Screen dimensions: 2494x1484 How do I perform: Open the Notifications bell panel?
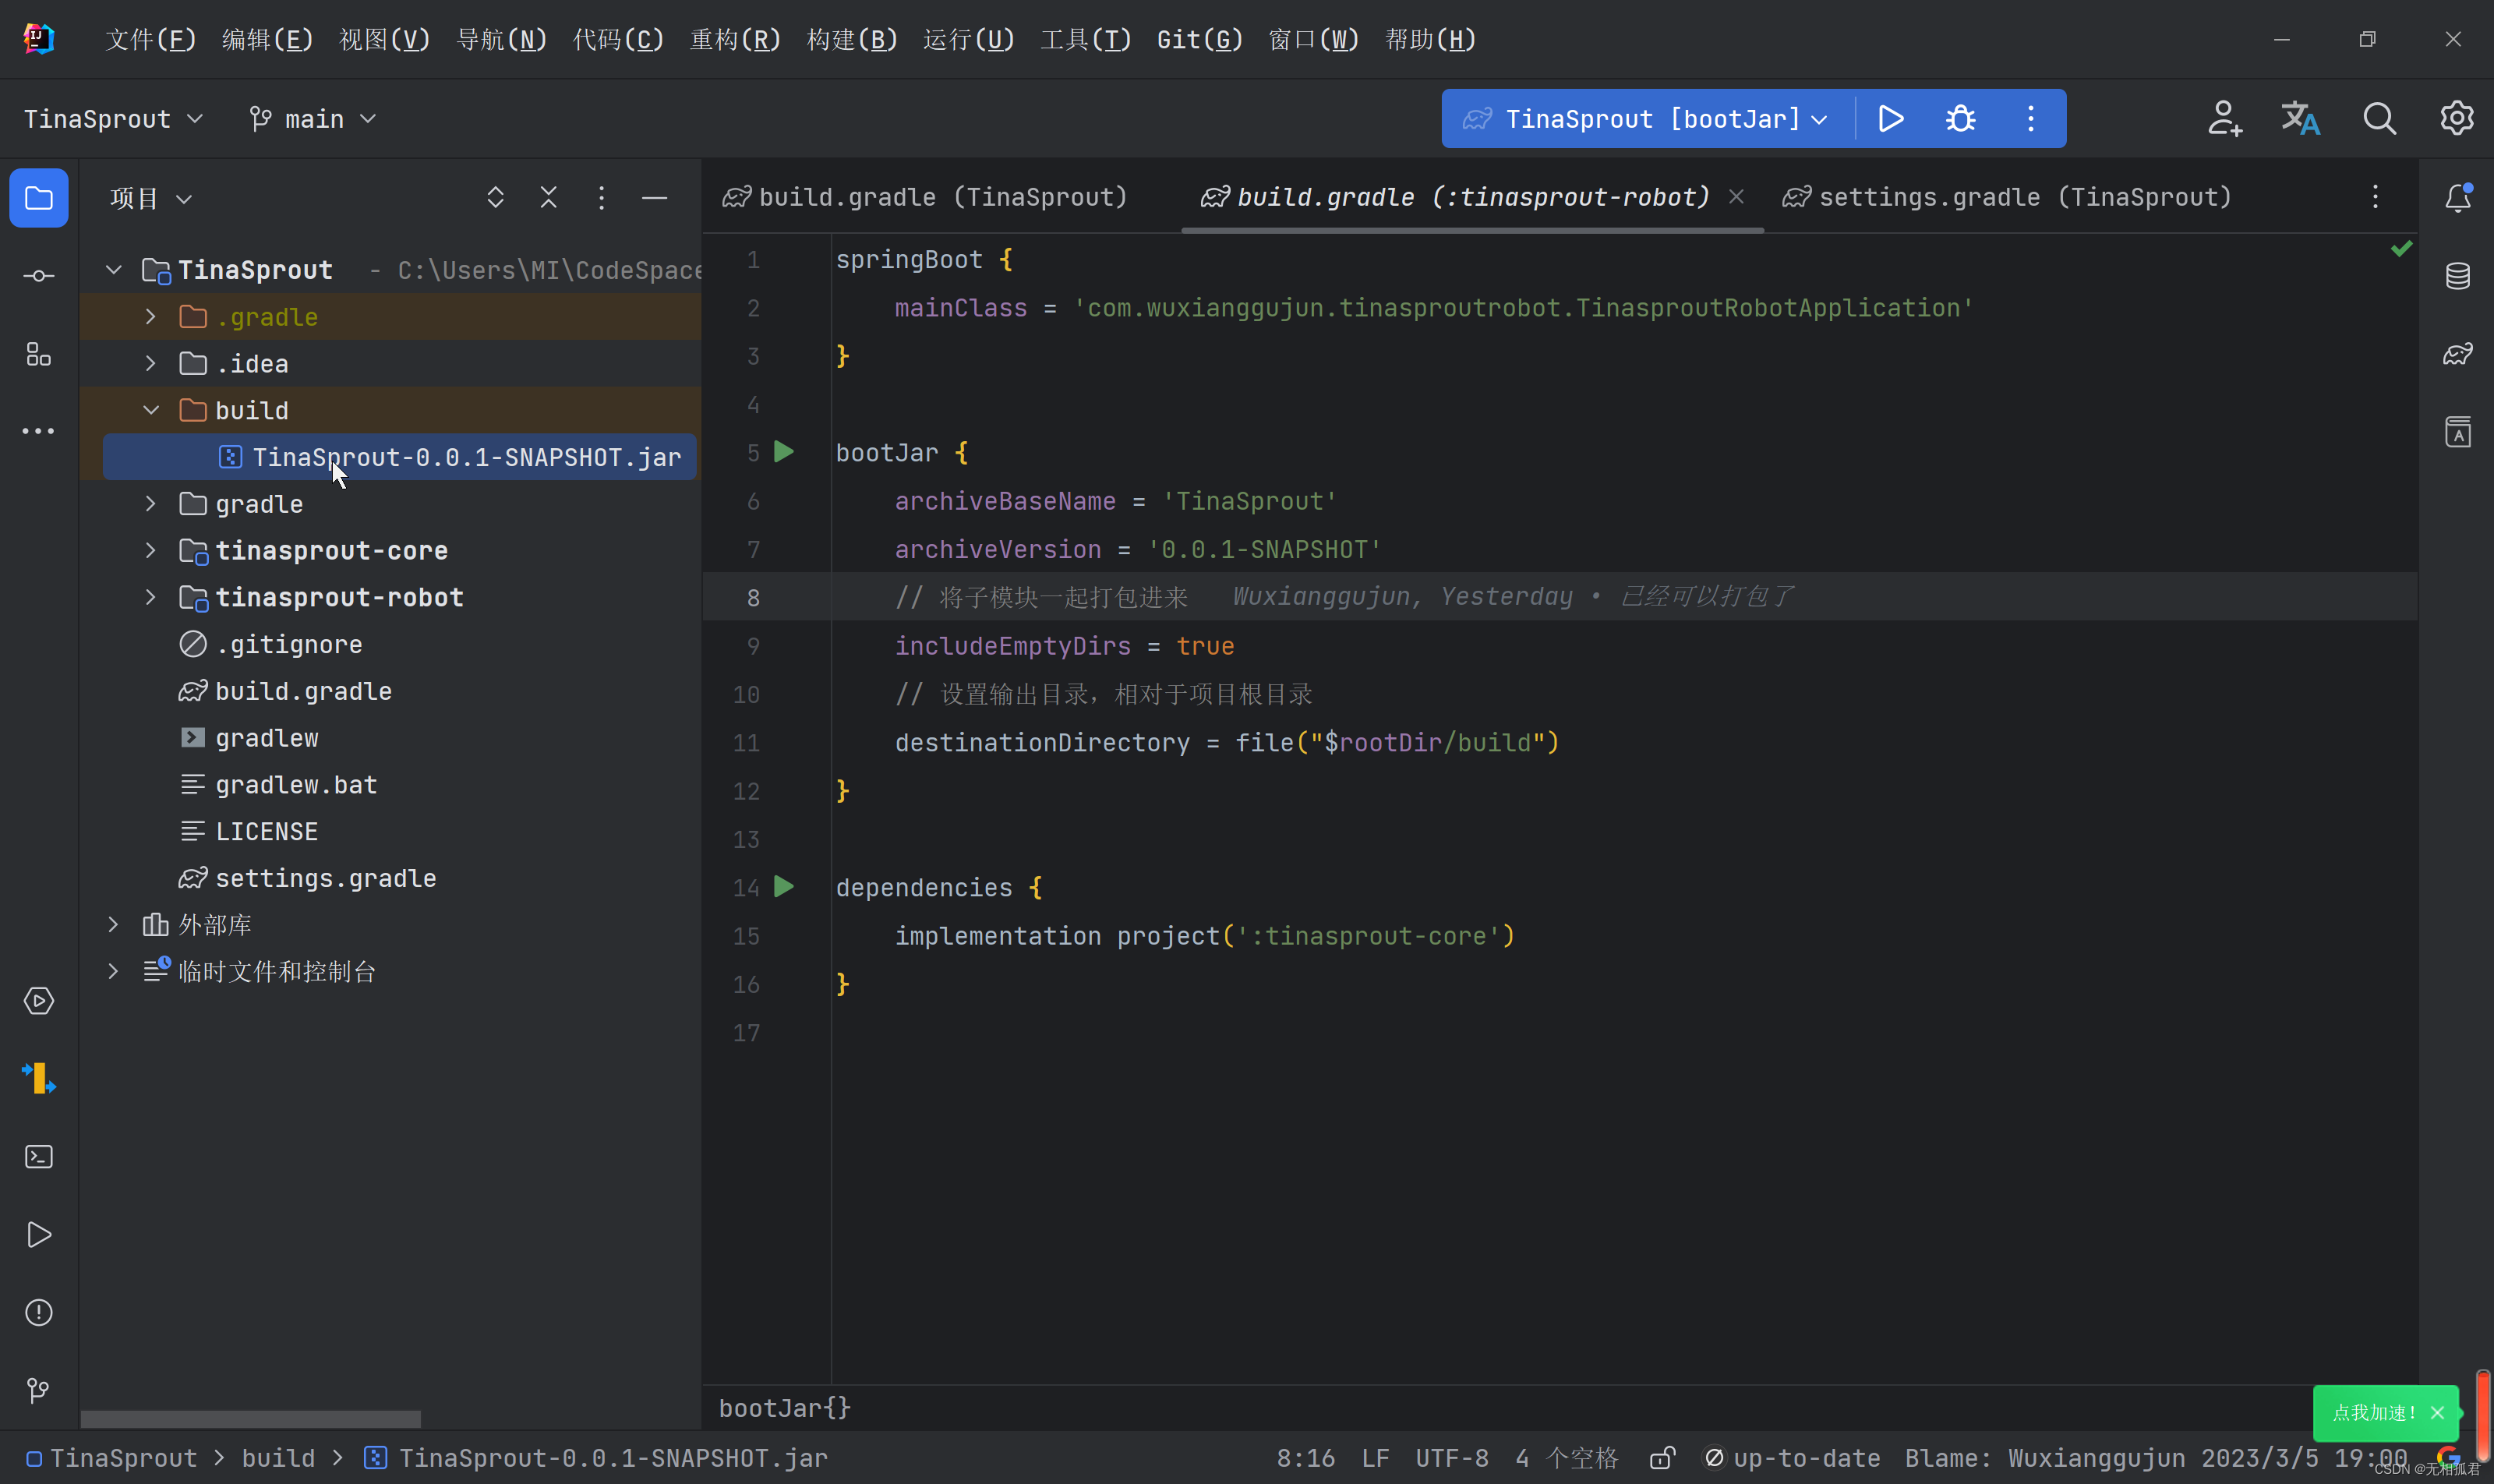click(2457, 198)
